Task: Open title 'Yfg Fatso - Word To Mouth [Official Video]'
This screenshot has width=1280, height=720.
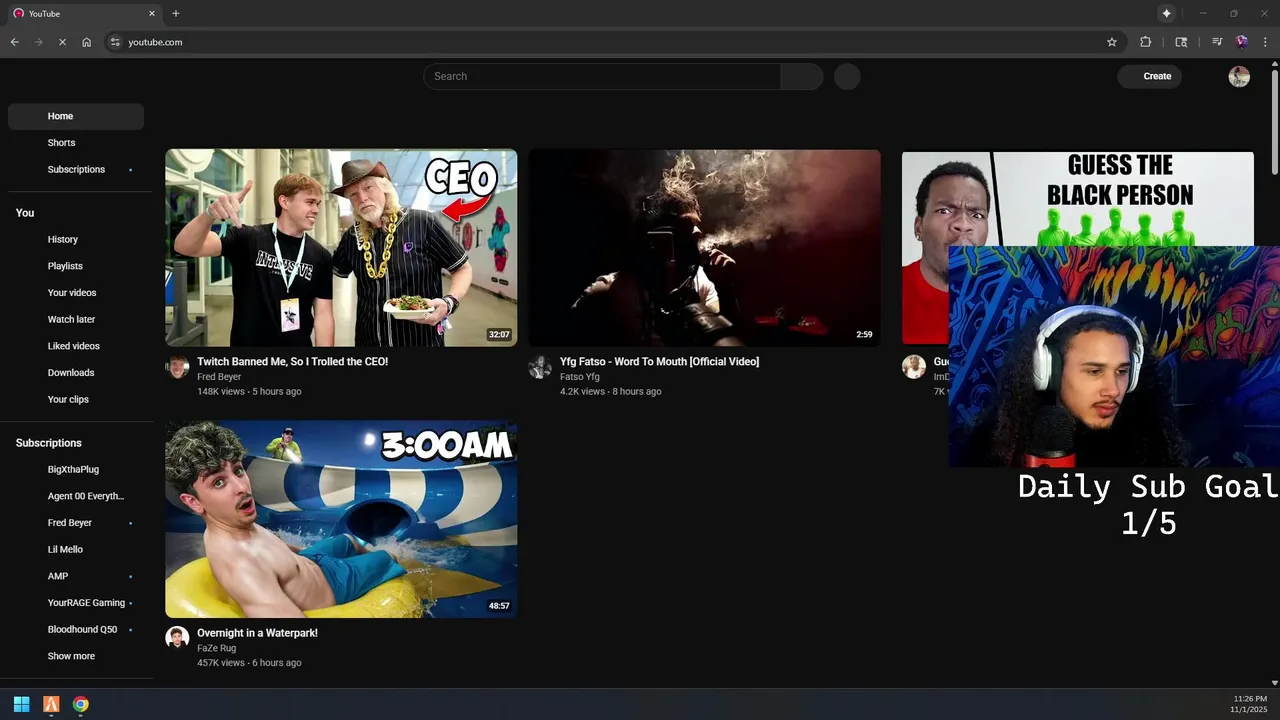Action: click(659, 362)
